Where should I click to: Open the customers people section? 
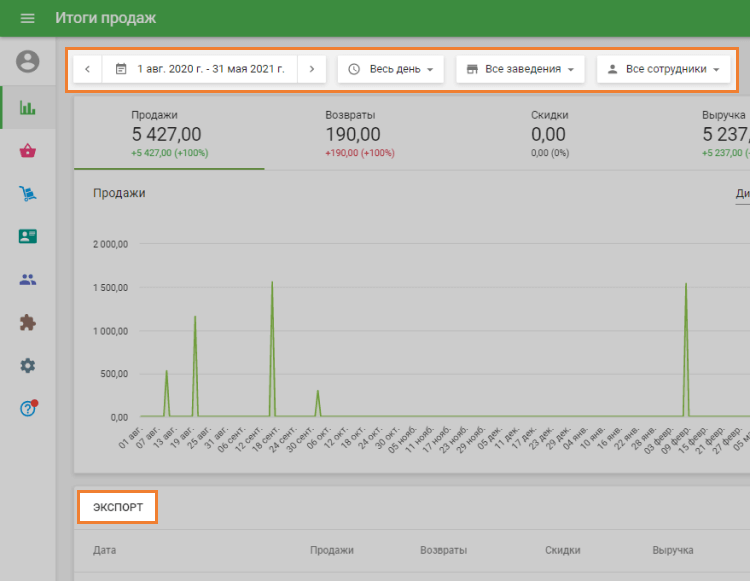28,280
